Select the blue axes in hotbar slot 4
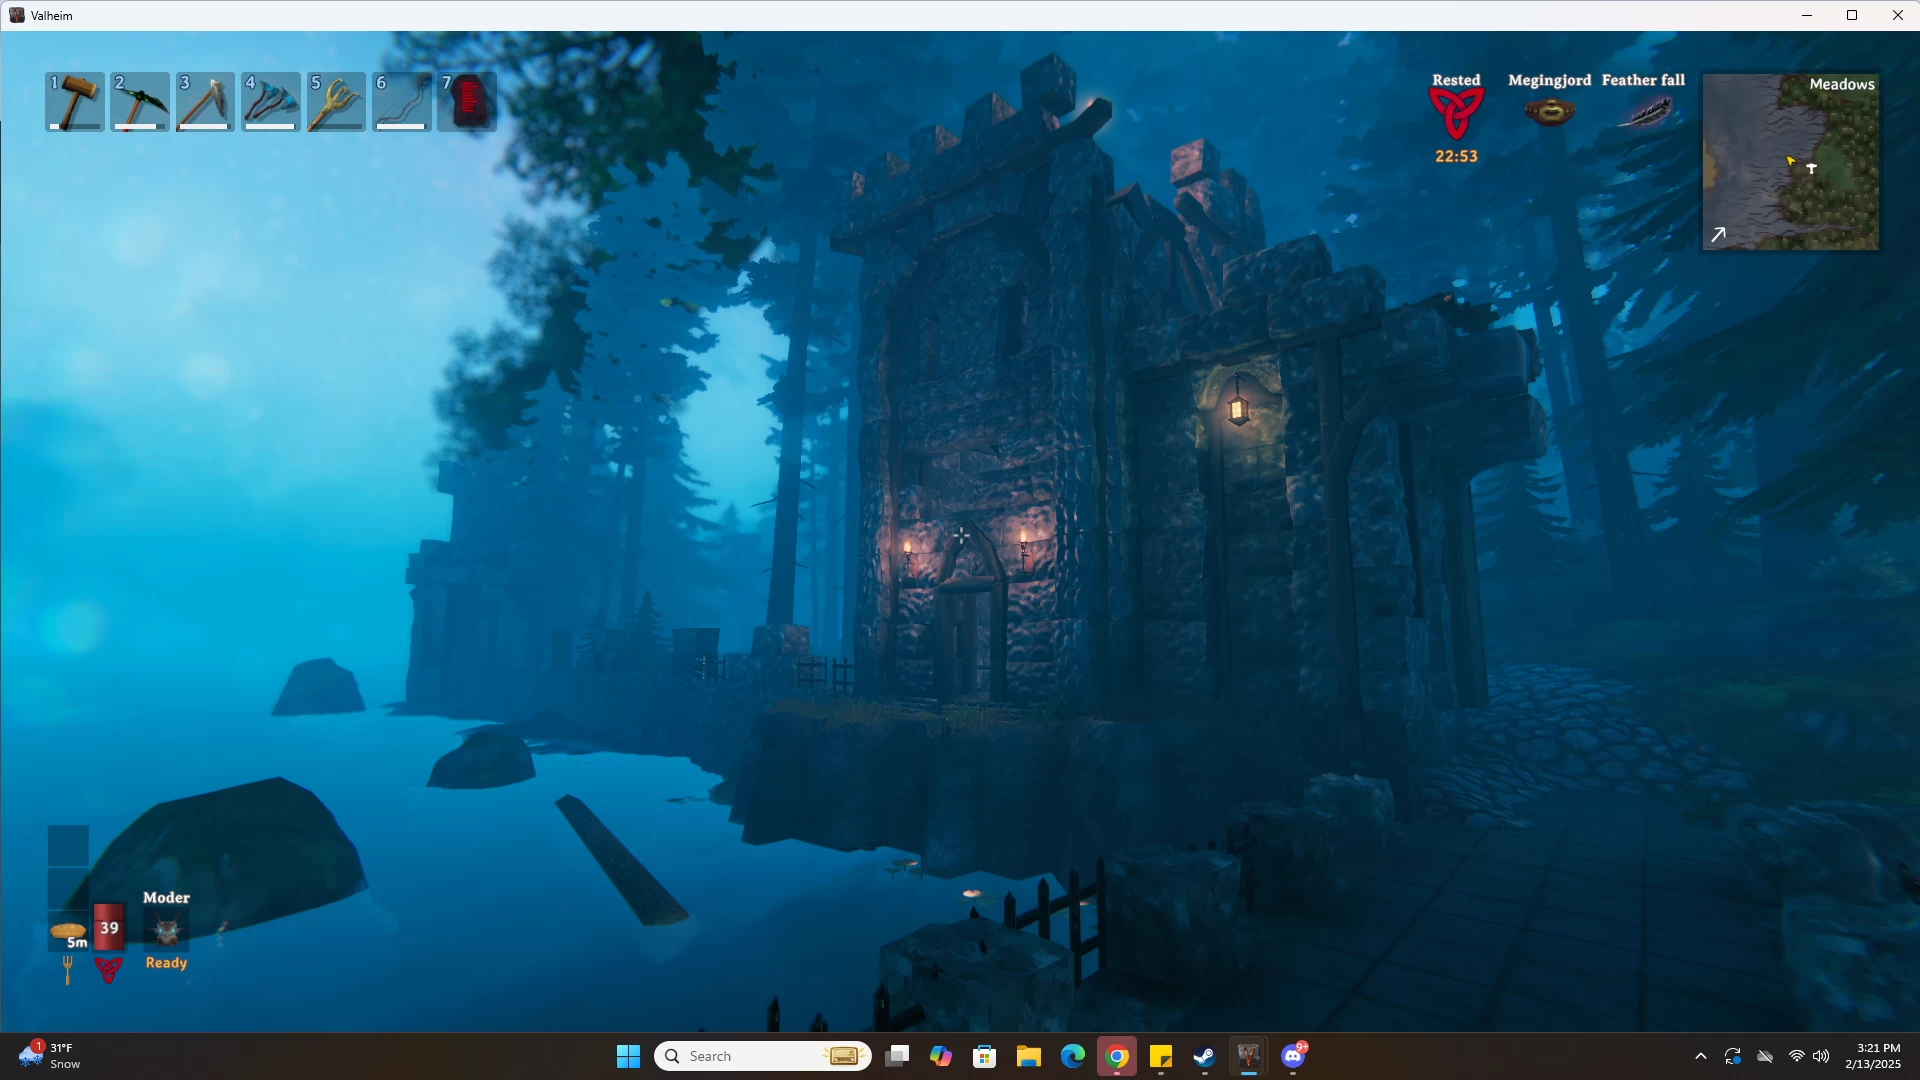The image size is (1920, 1080). click(x=271, y=101)
